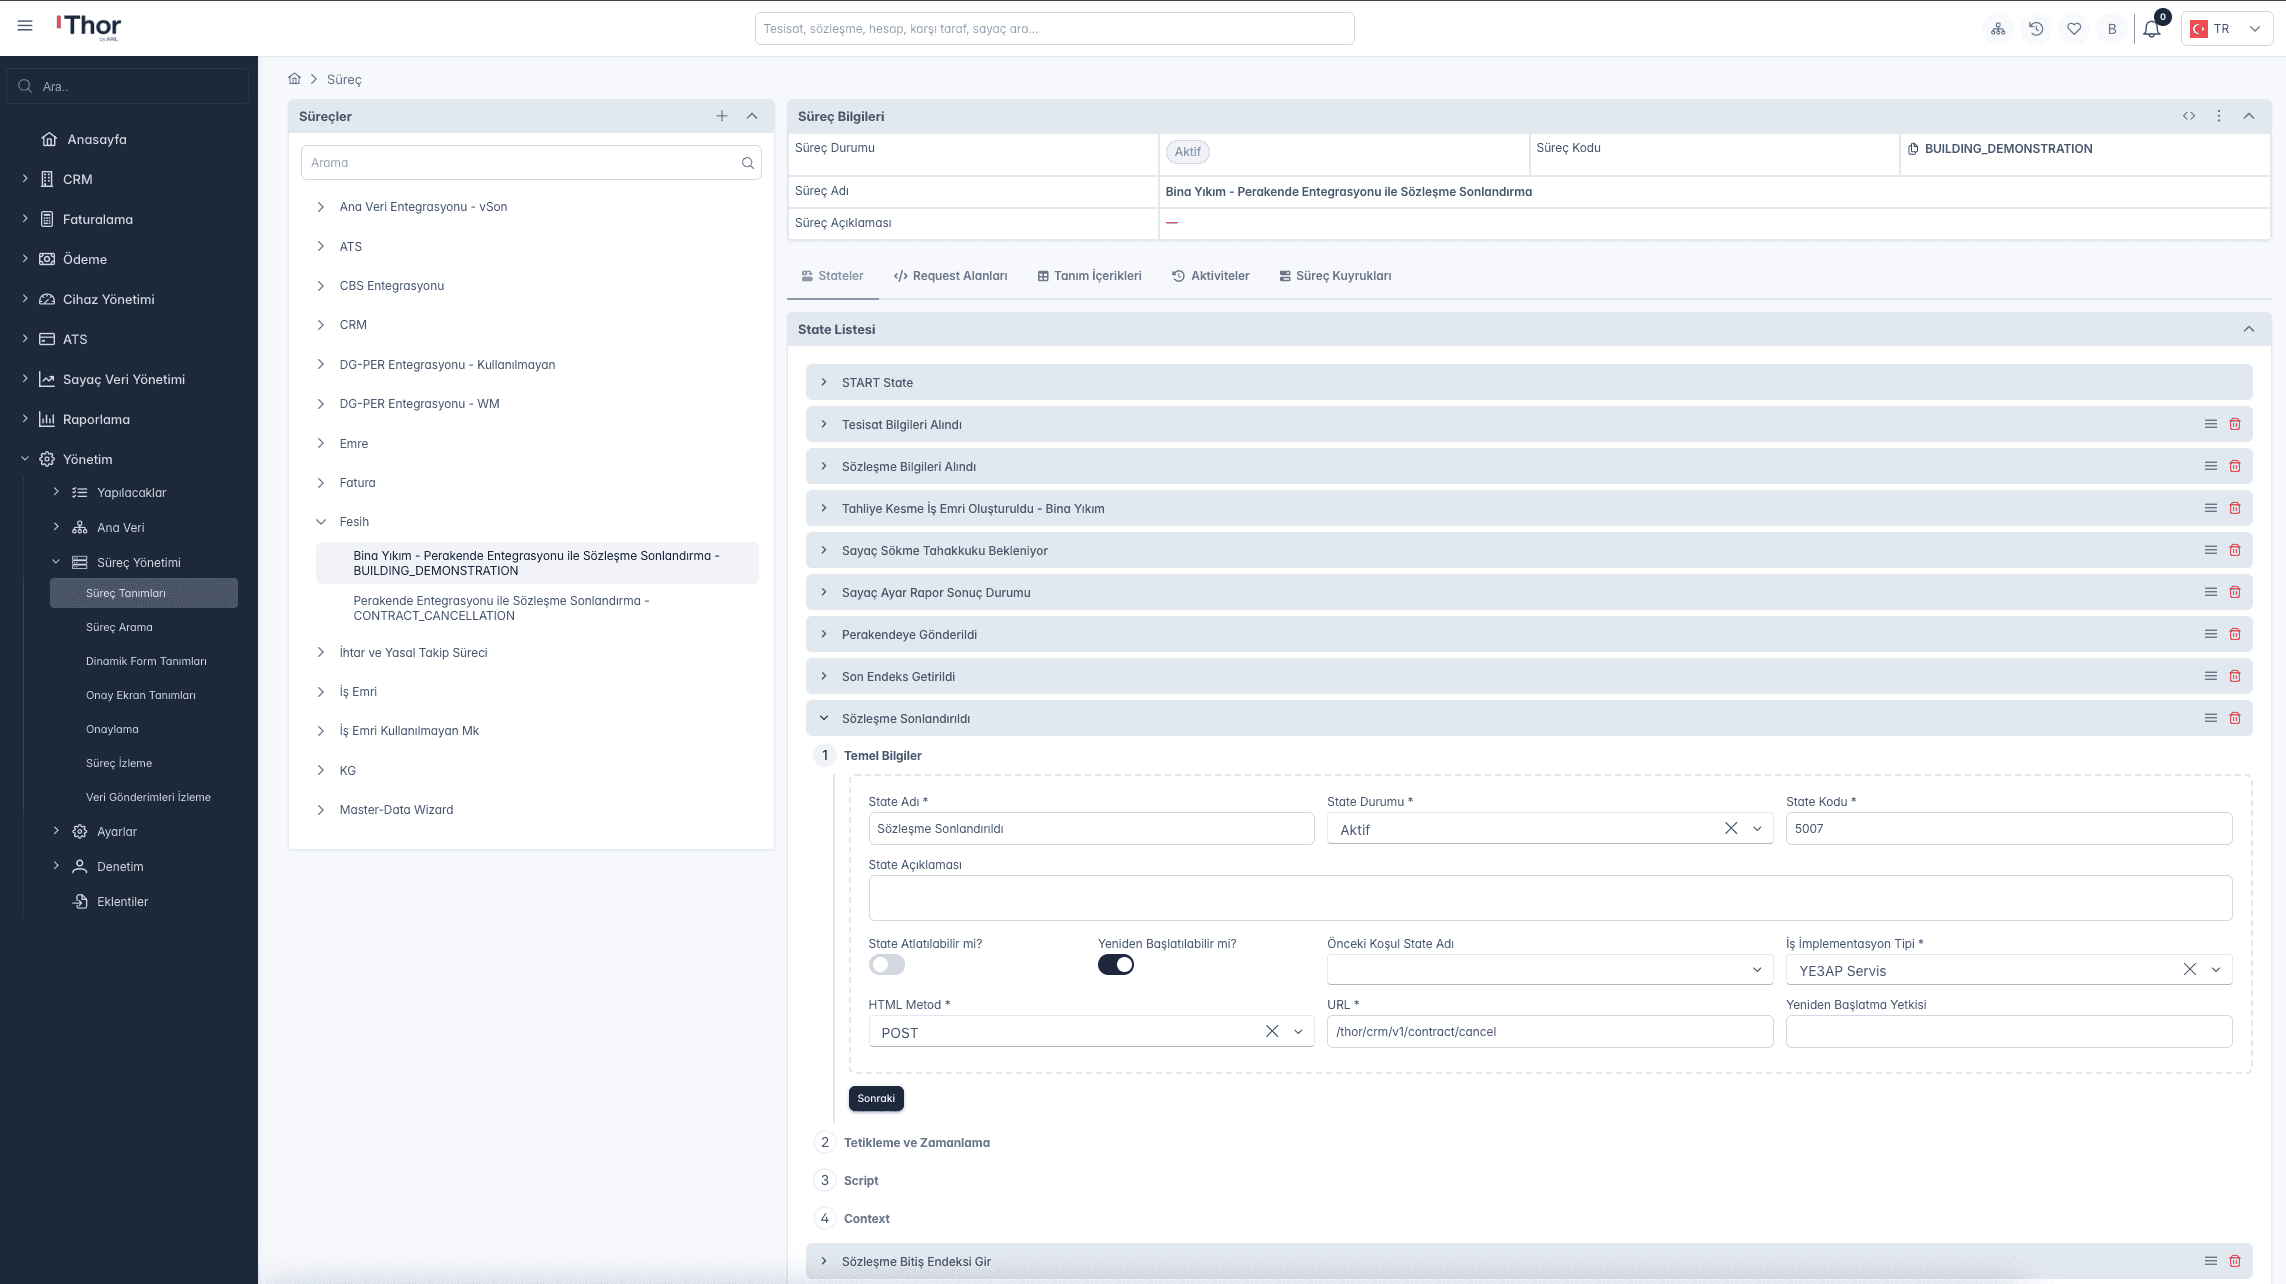Image resolution: width=2286 pixels, height=1284 pixels.
Task: Click the URL input field
Action: pos(1549,1031)
